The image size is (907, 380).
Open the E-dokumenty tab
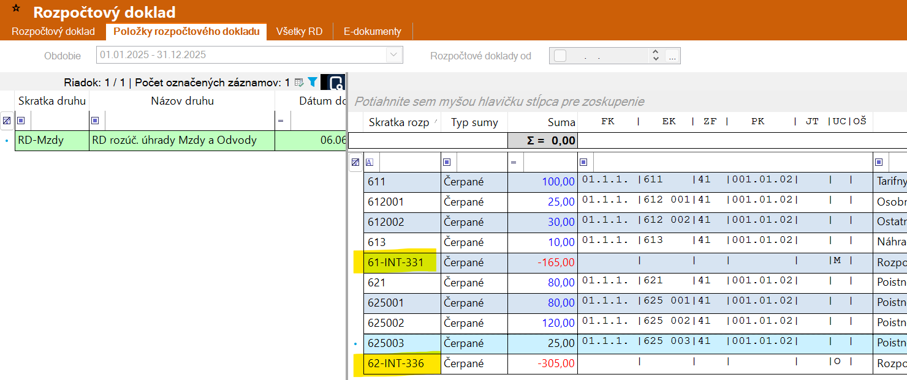coord(372,32)
